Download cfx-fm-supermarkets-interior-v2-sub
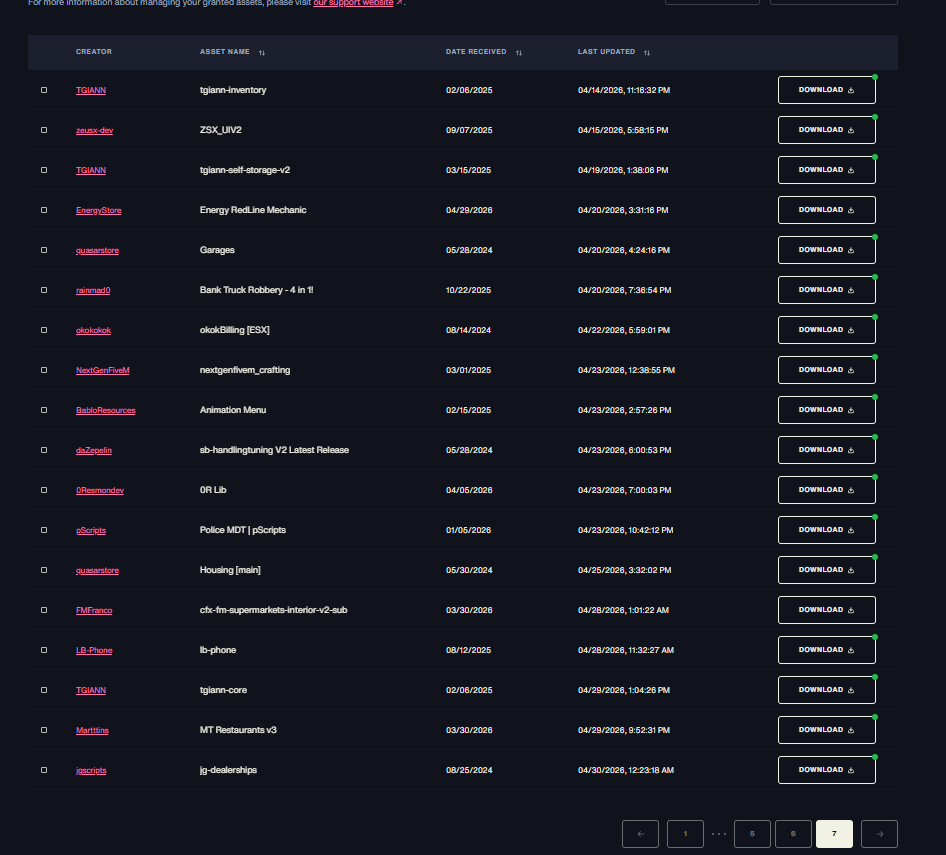Image resolution: width=946 pixels, height=855 pixels. pyautogui.click(x=827, y=610)
